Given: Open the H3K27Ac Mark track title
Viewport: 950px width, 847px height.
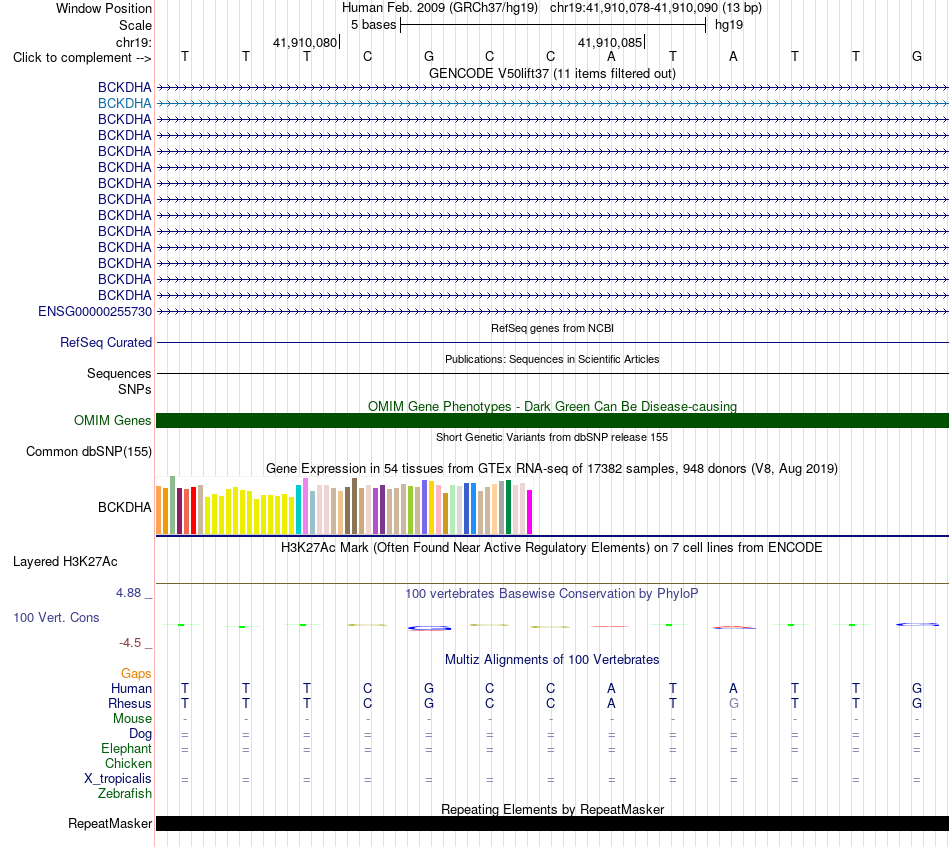Looking at the screenshot, I should tap(552, 548).
